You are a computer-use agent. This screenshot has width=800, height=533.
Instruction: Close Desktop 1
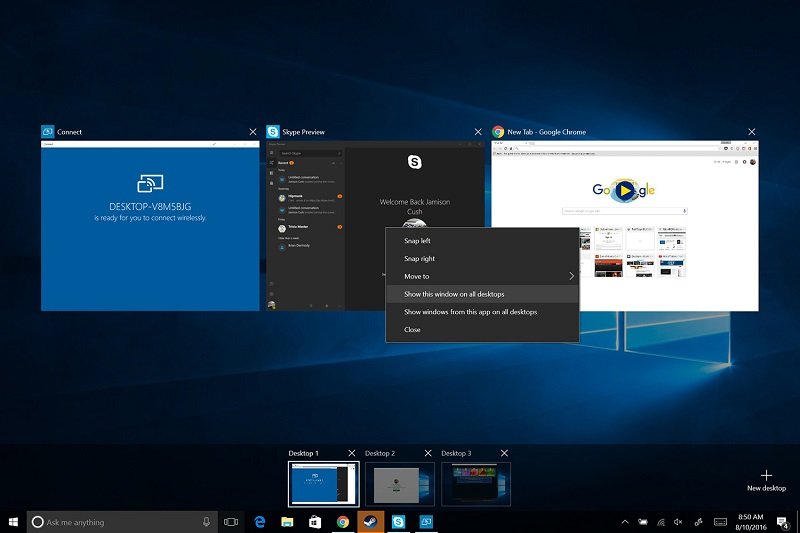tap(352, 453)
